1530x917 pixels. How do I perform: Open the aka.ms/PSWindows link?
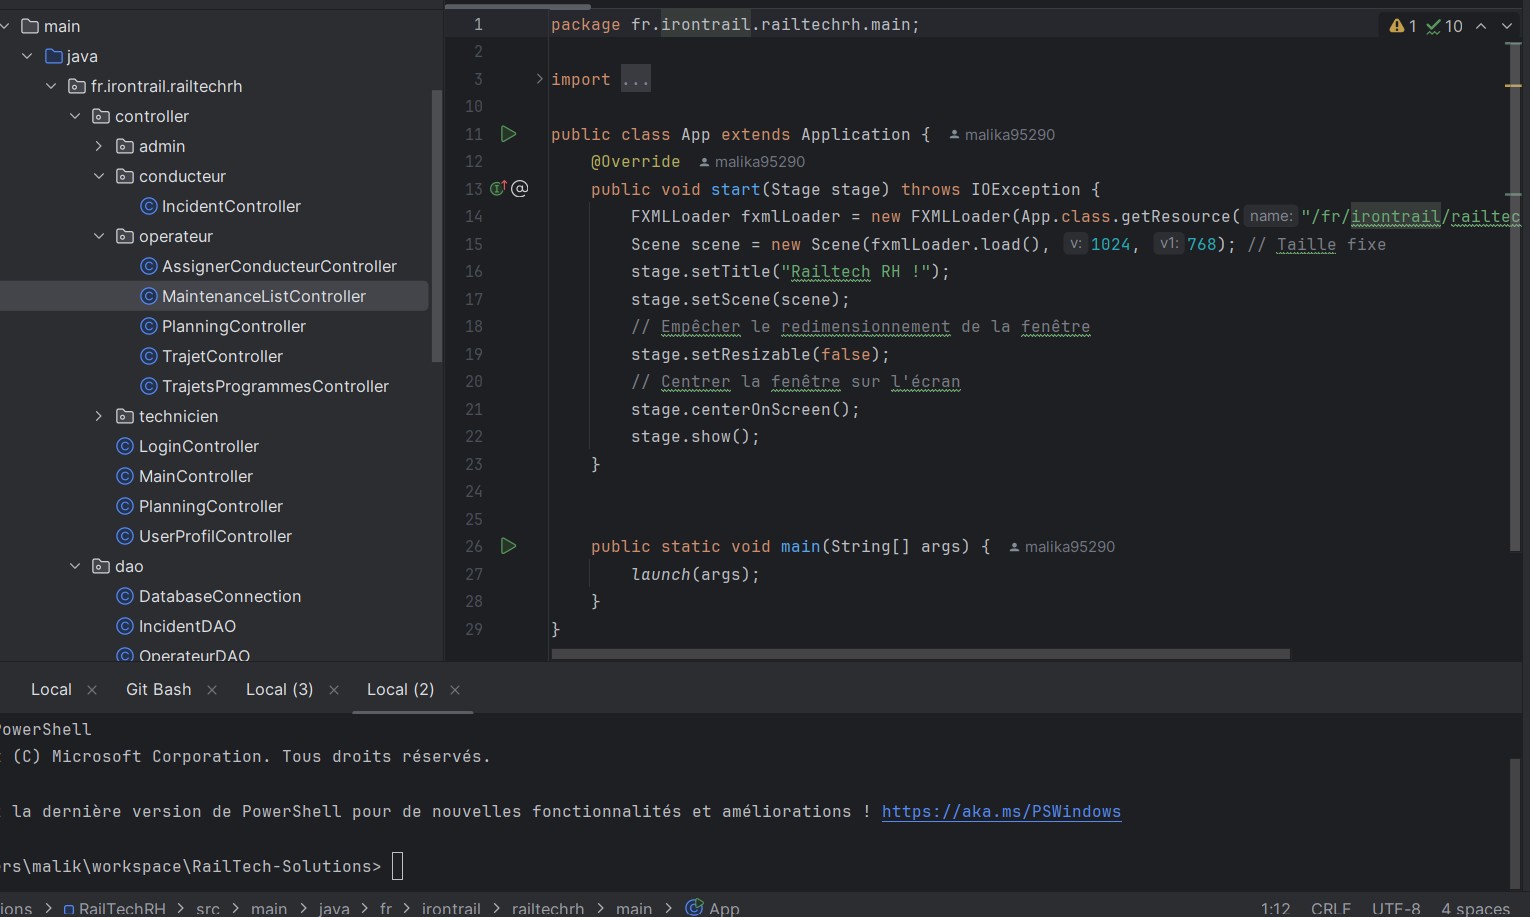click(x=1001, y=812)
